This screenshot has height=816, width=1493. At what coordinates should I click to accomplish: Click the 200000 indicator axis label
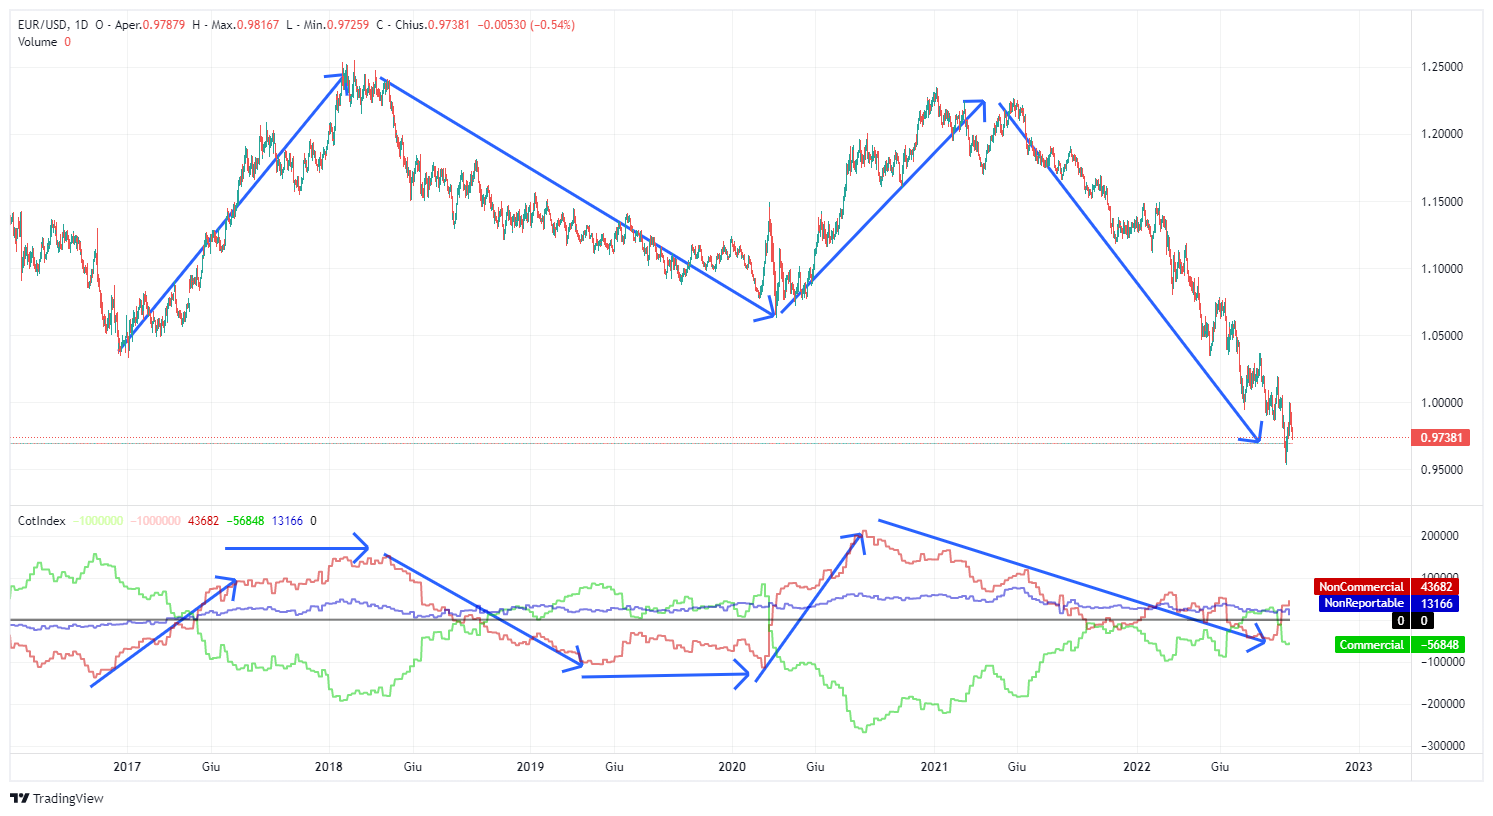coord(1440,536)
